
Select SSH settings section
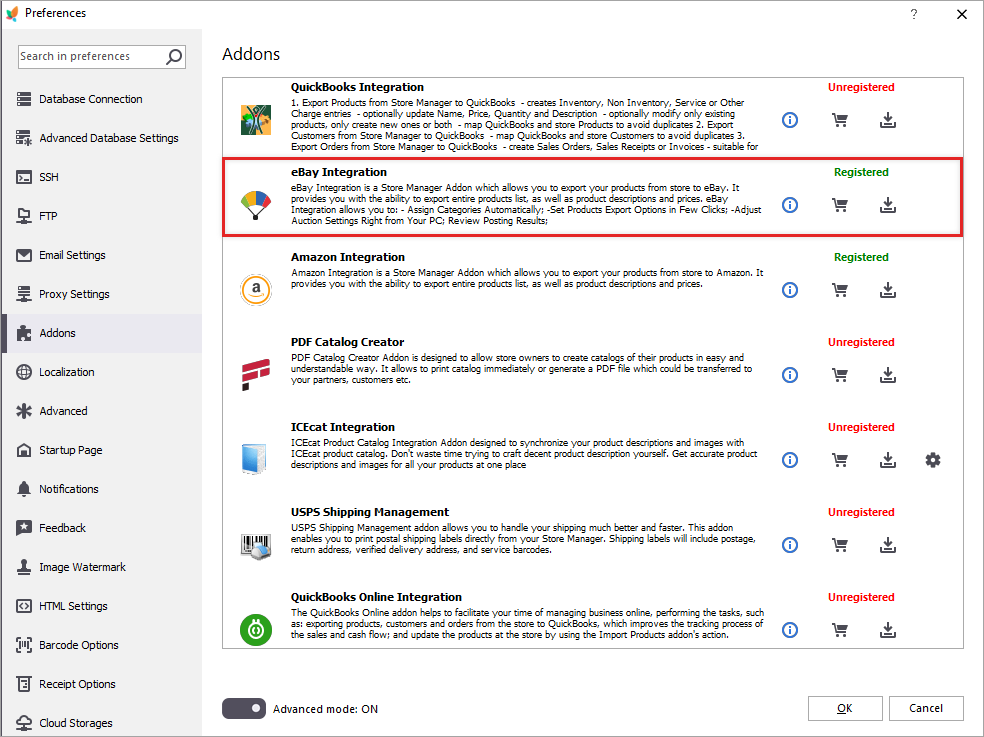tap(102, 177)
